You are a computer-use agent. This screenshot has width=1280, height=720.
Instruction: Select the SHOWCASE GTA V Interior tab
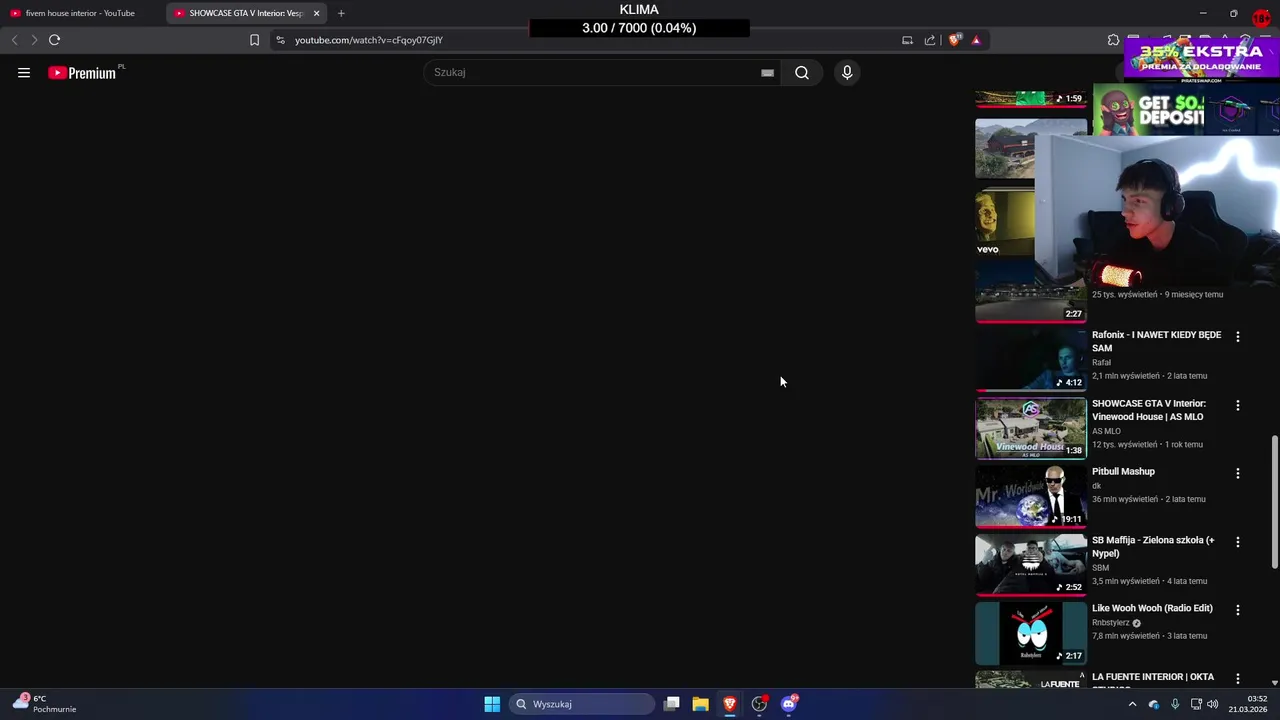click(x=245, y=13)
